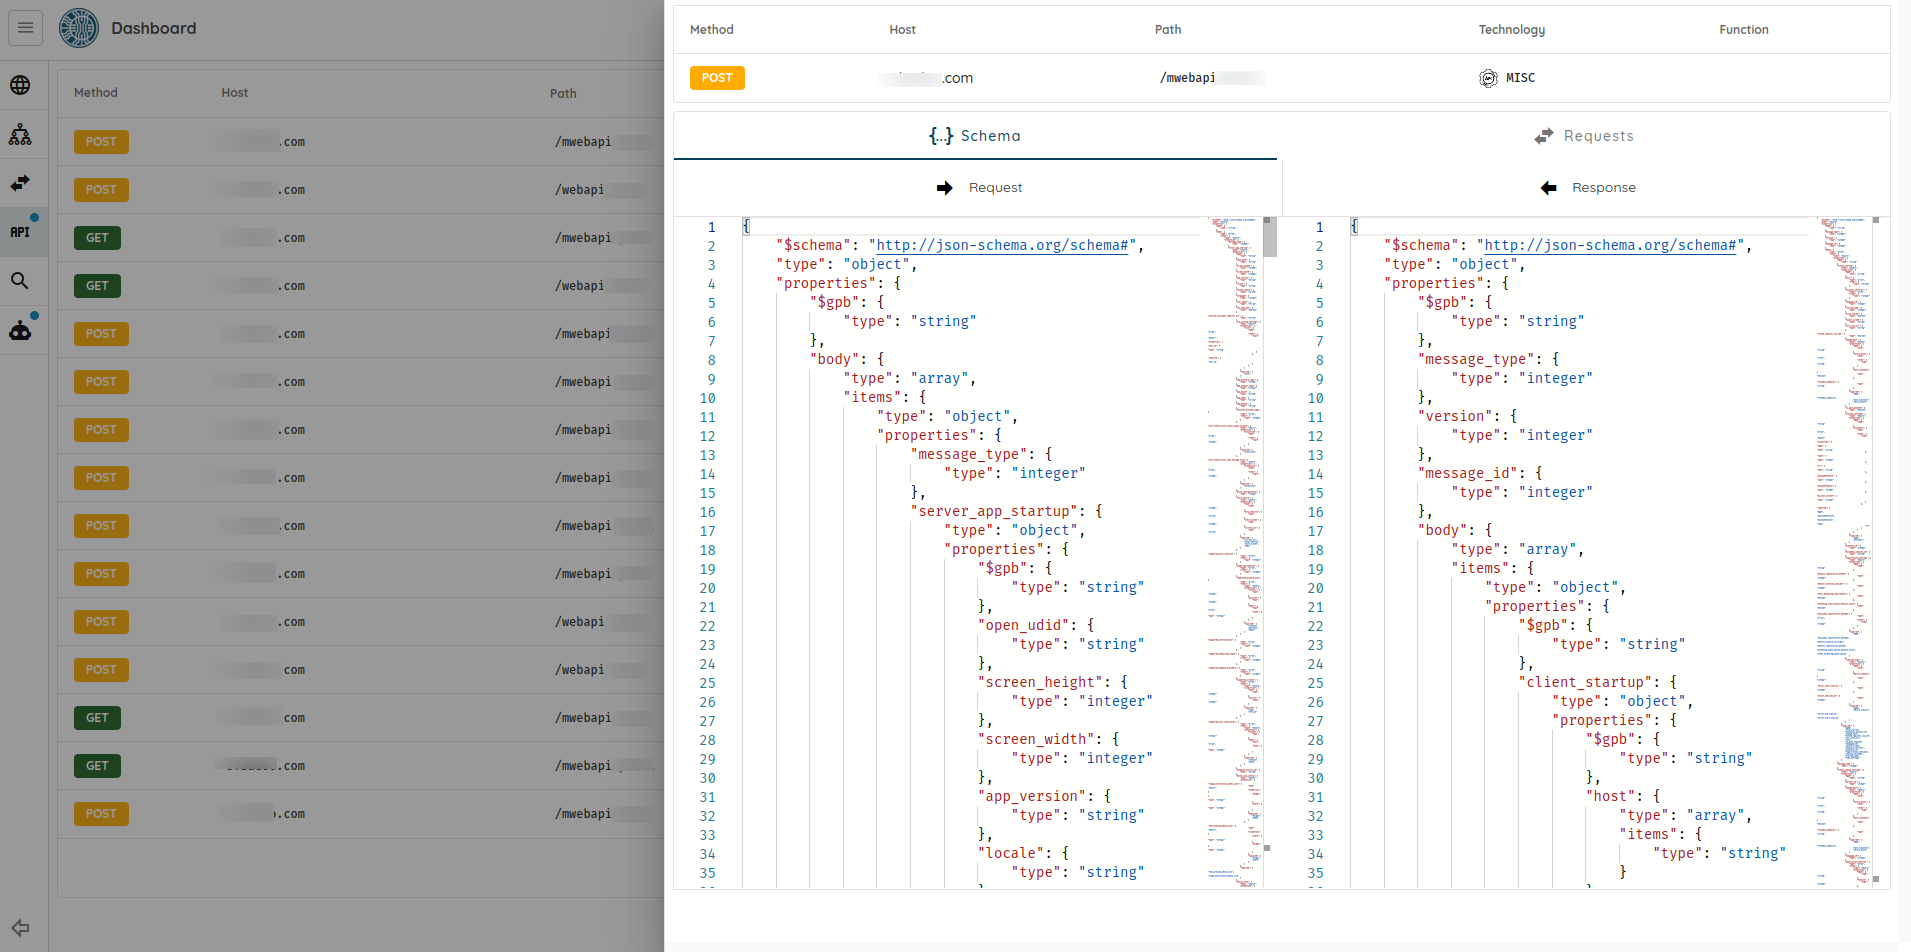This screenshot has width=1911, height=952.
Task: Open the globe icon in sidebar
Action: click(20, 85)
